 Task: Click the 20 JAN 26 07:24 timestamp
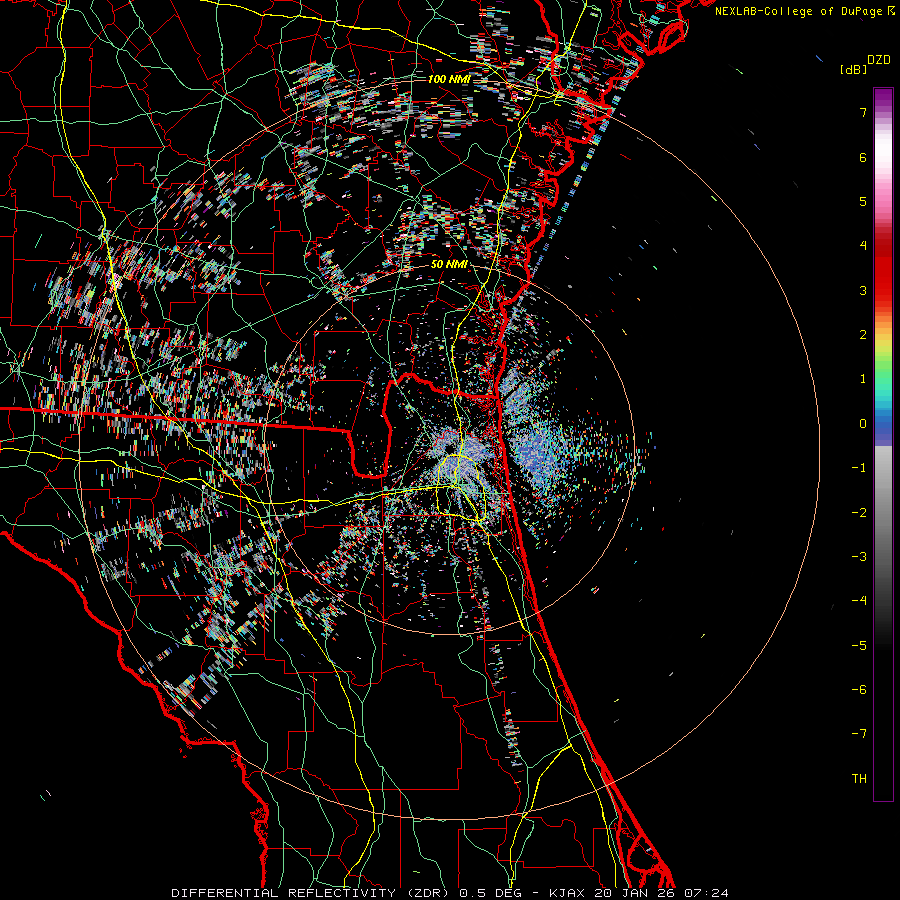(661, 893)
